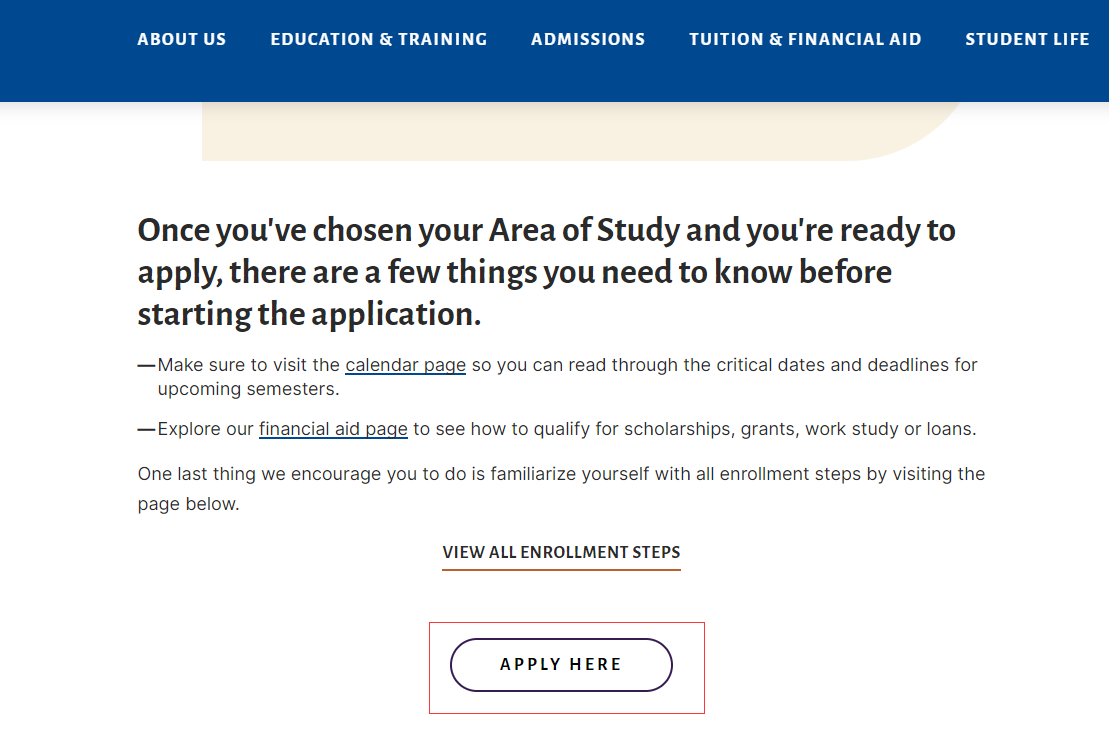Go to the Student Life menu
This screenshot has width=1109, height=735.
coord(1027,40)
